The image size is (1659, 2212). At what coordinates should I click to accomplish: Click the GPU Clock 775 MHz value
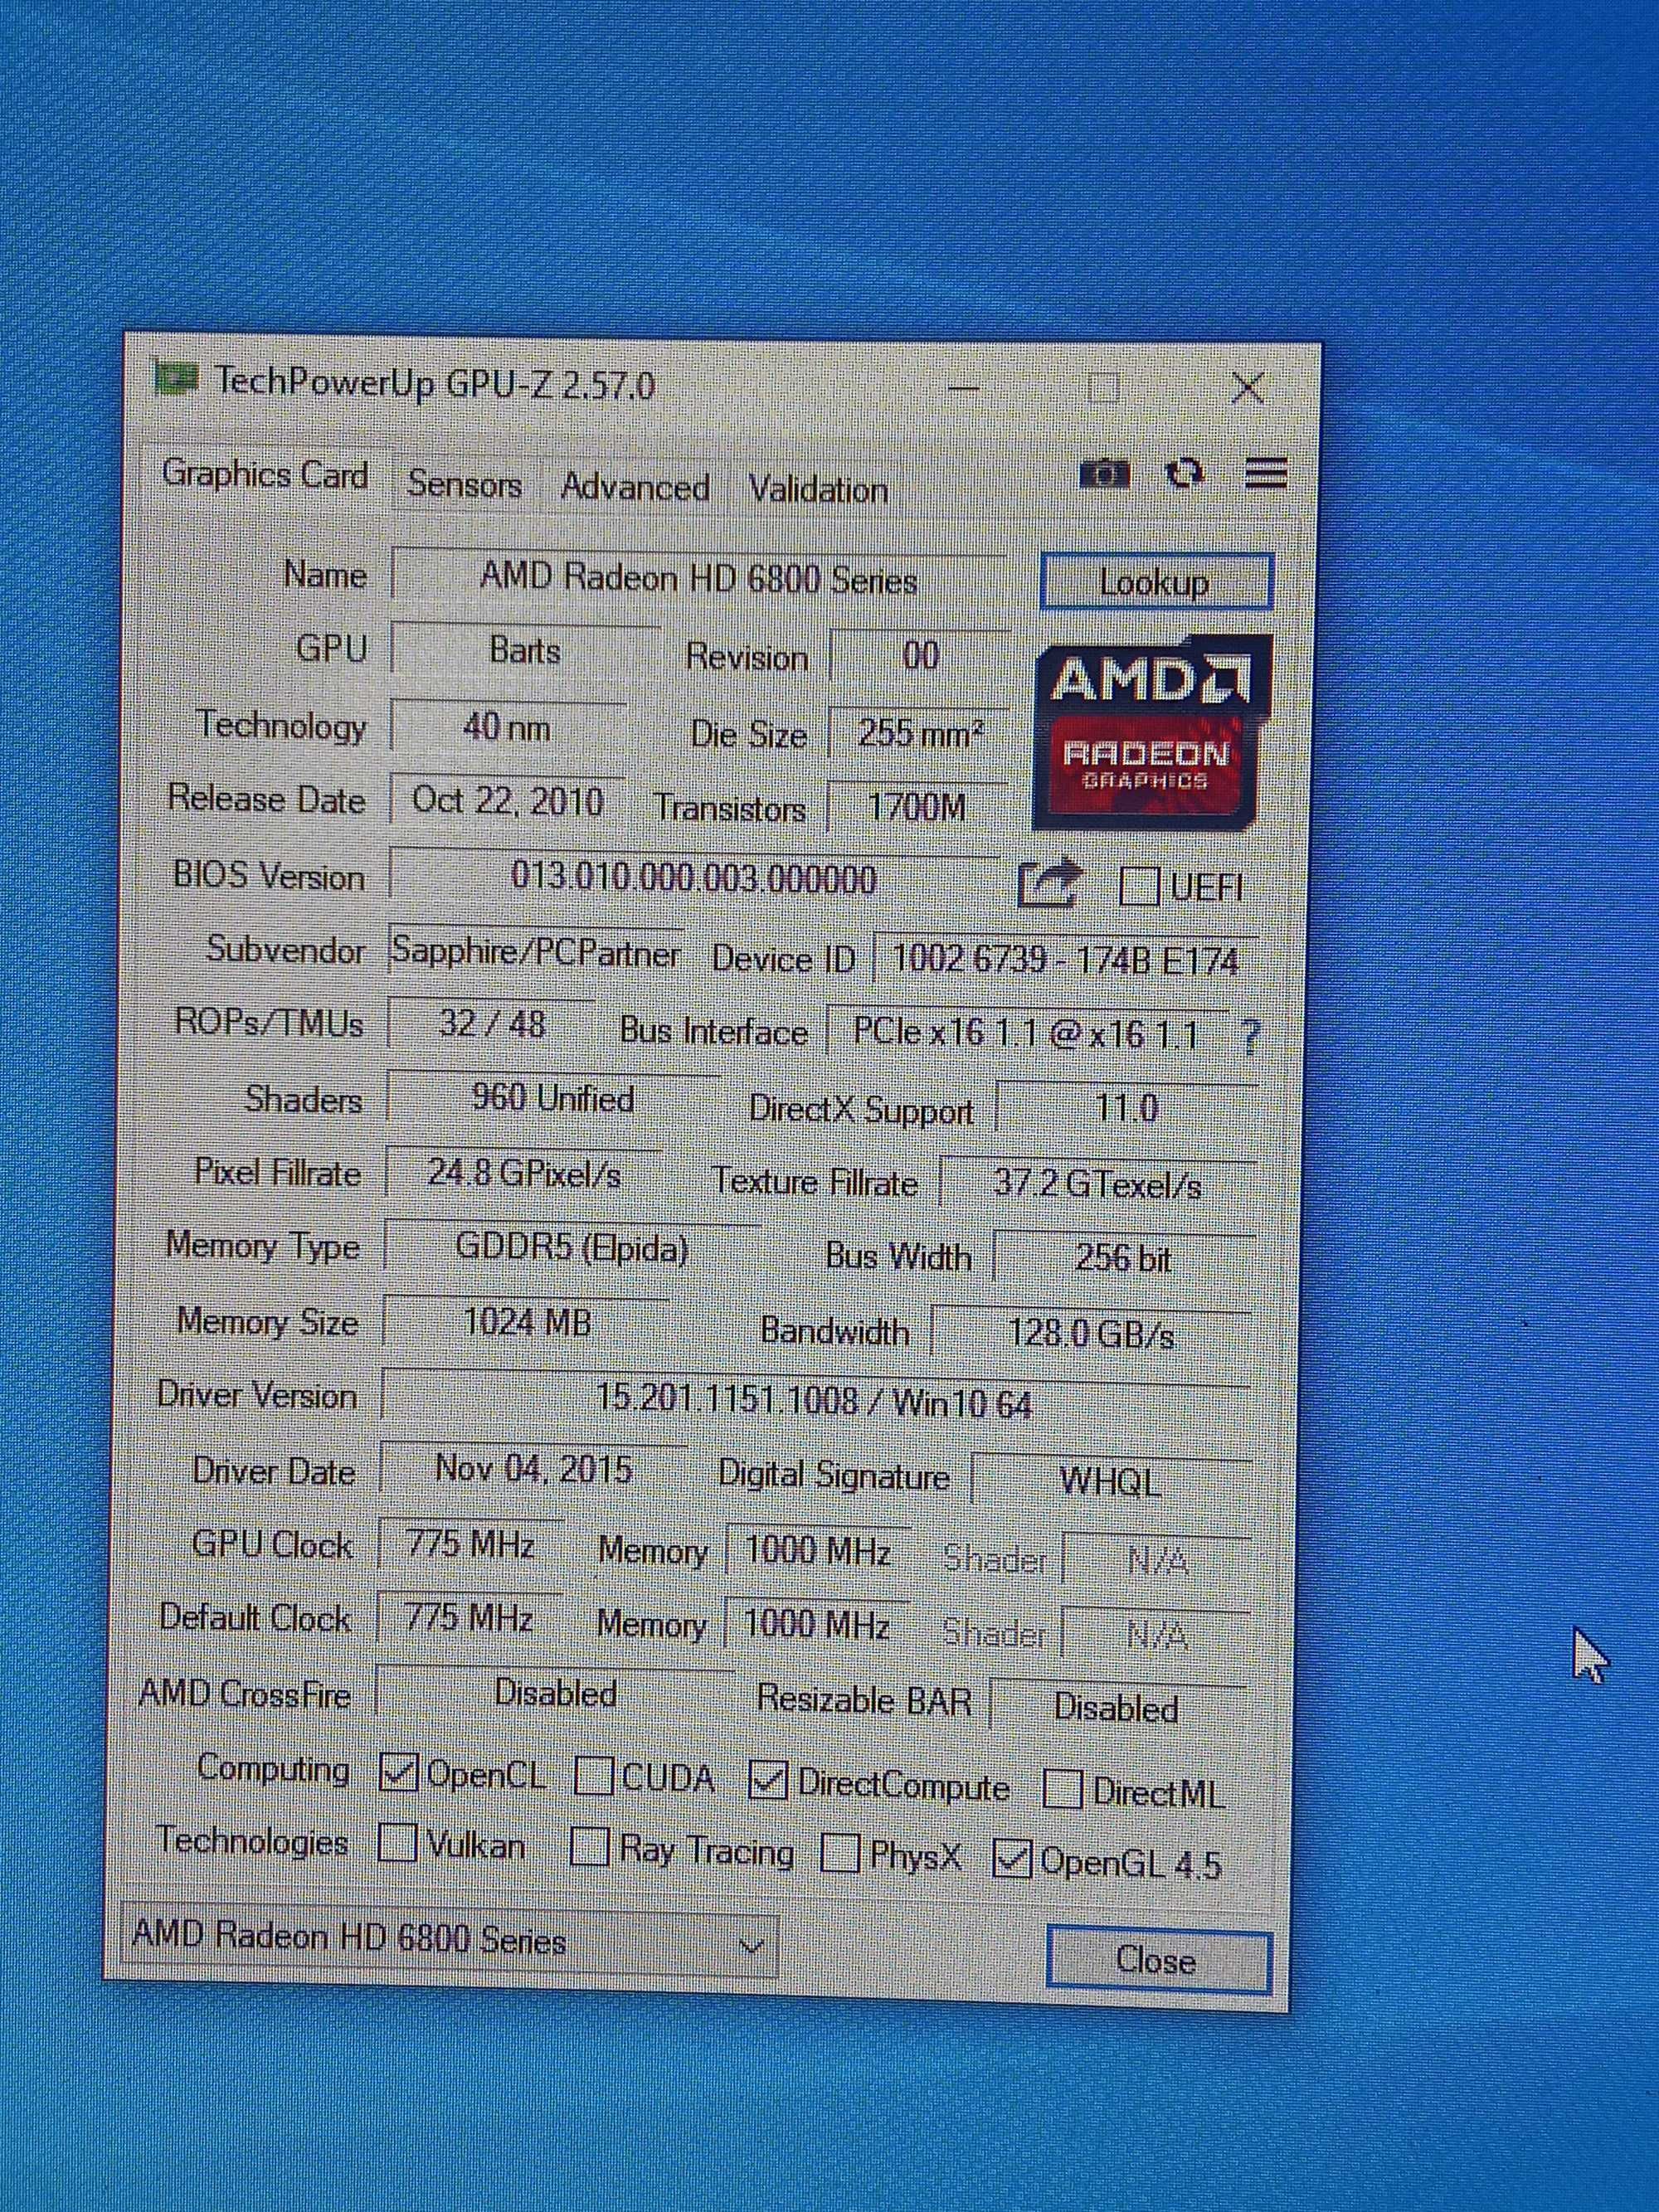point(471,1545)
